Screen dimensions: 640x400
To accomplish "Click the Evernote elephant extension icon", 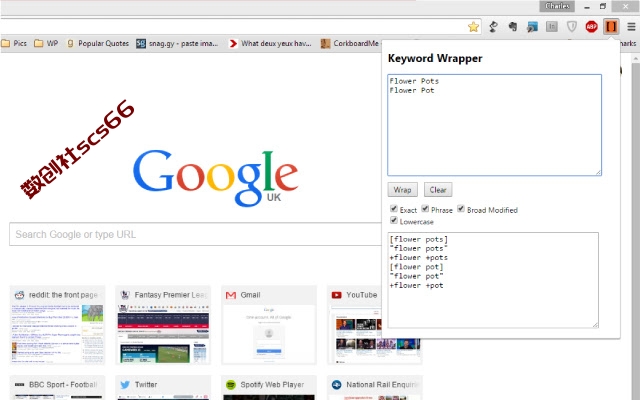I will 513,27.
